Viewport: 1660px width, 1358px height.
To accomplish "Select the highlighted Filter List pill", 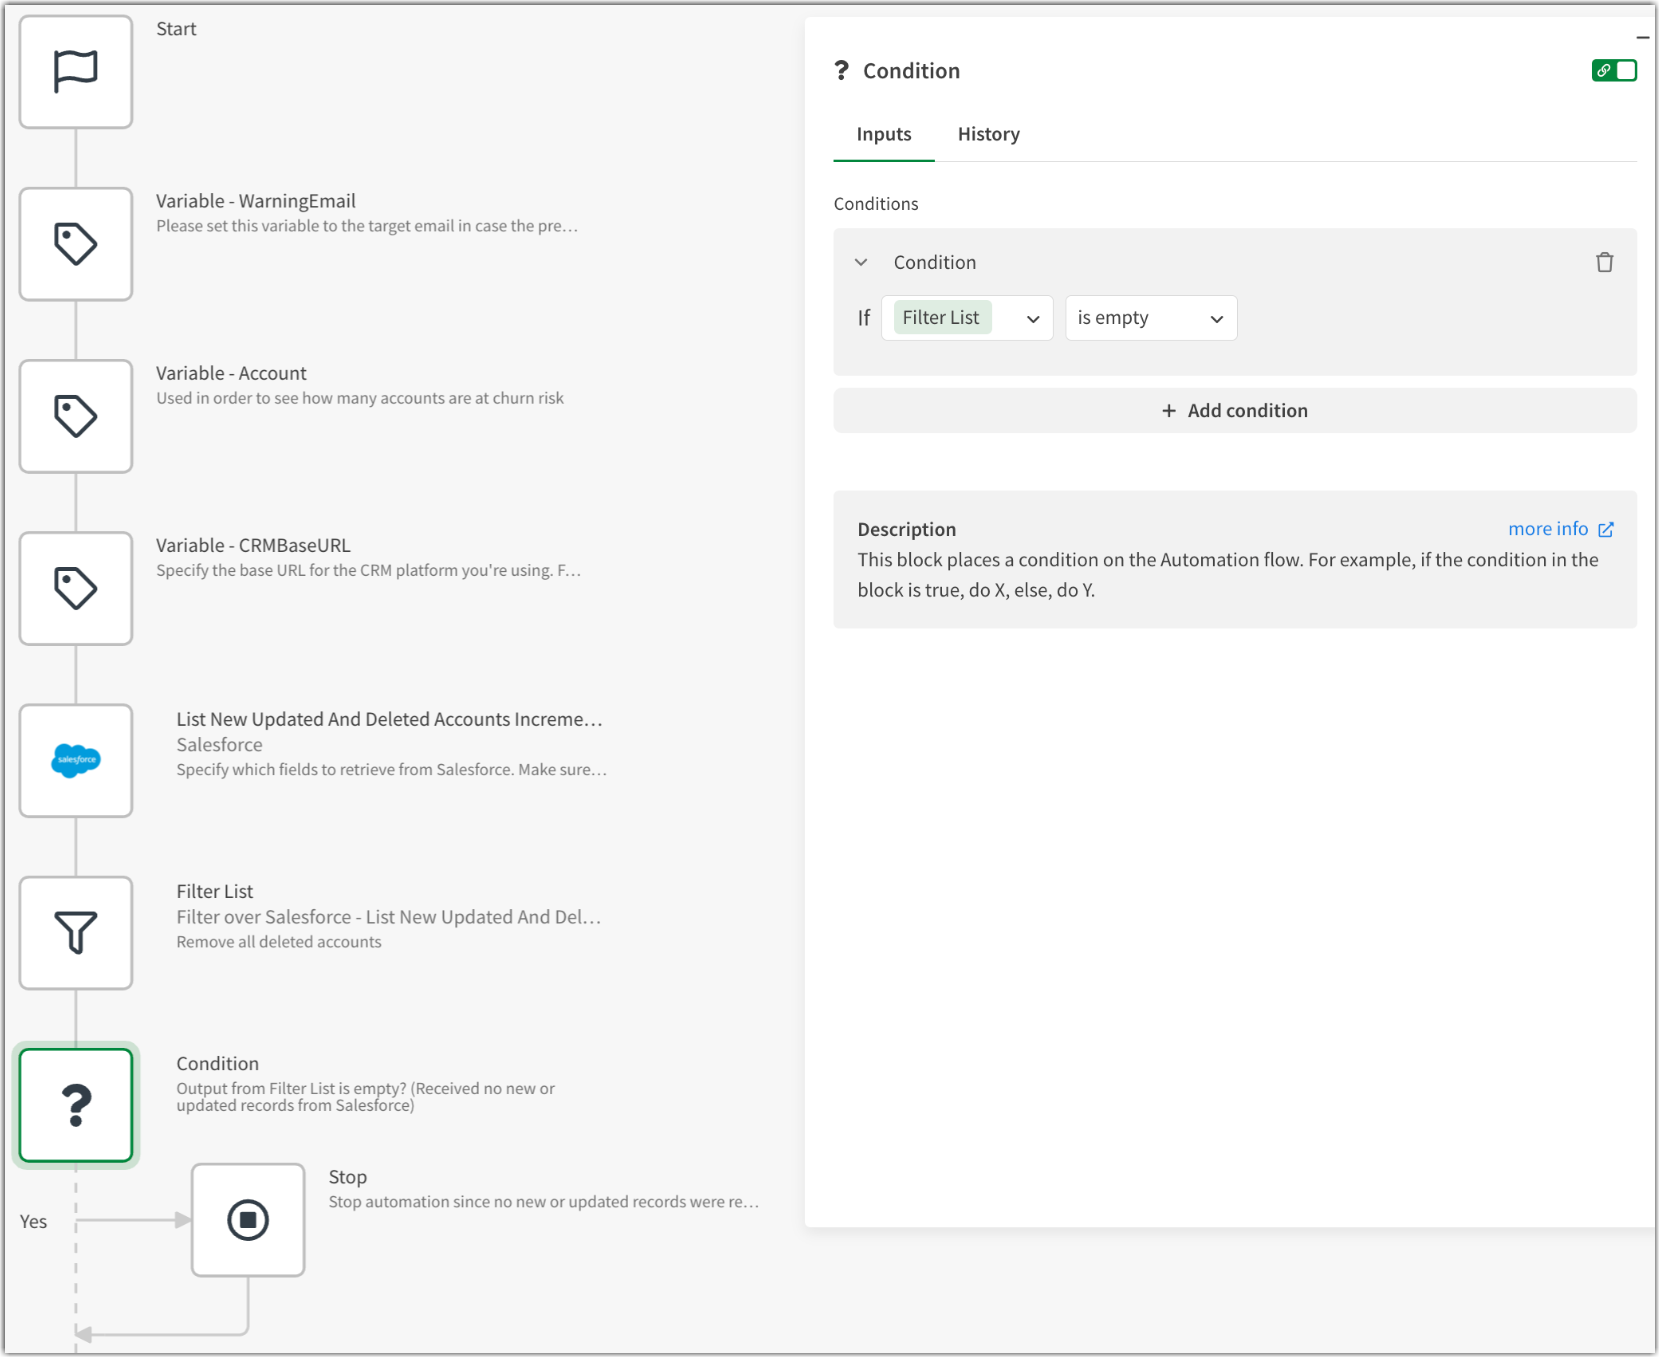I will (940, 317).
